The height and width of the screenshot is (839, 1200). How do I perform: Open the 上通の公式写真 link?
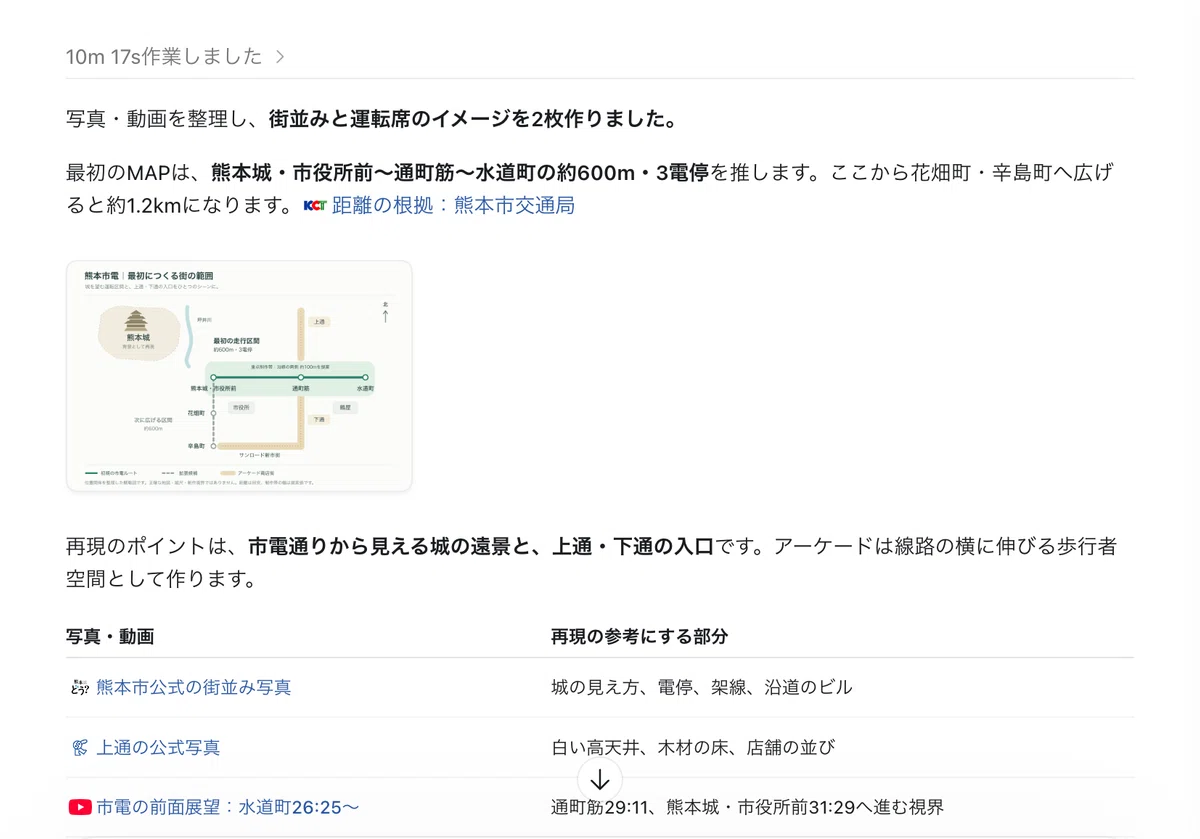[158, 747]
